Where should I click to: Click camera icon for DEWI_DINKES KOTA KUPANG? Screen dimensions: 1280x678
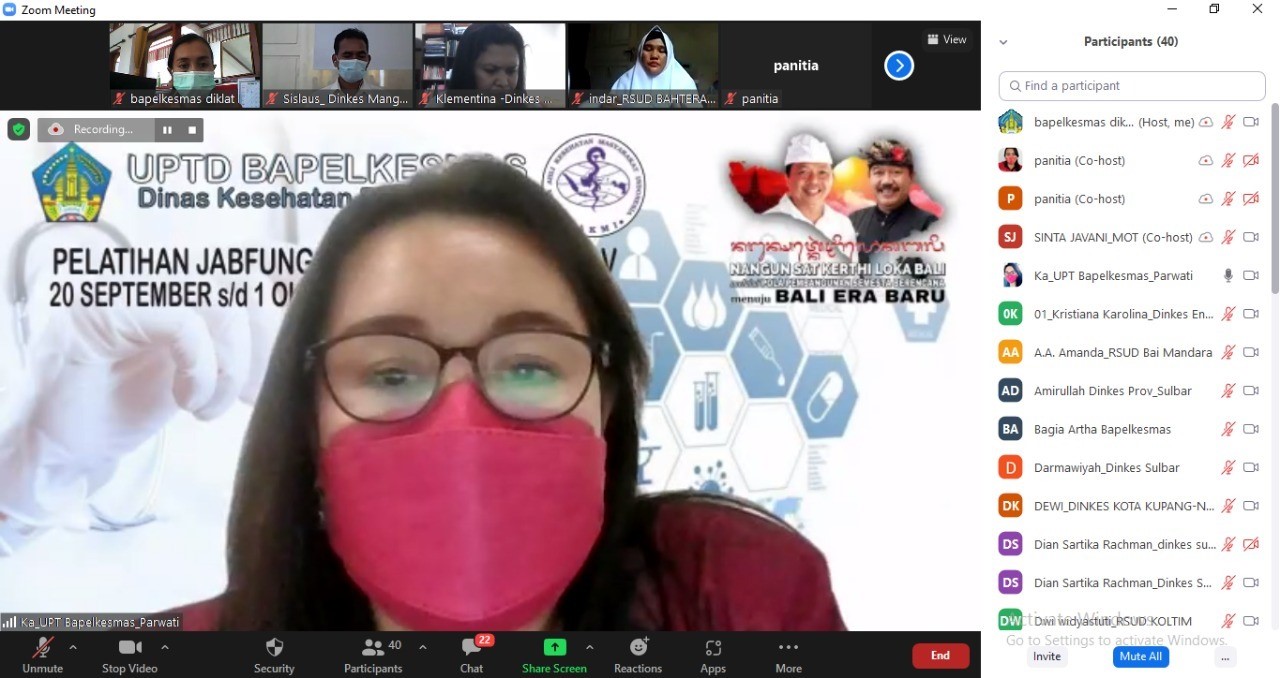(1250, 506)
